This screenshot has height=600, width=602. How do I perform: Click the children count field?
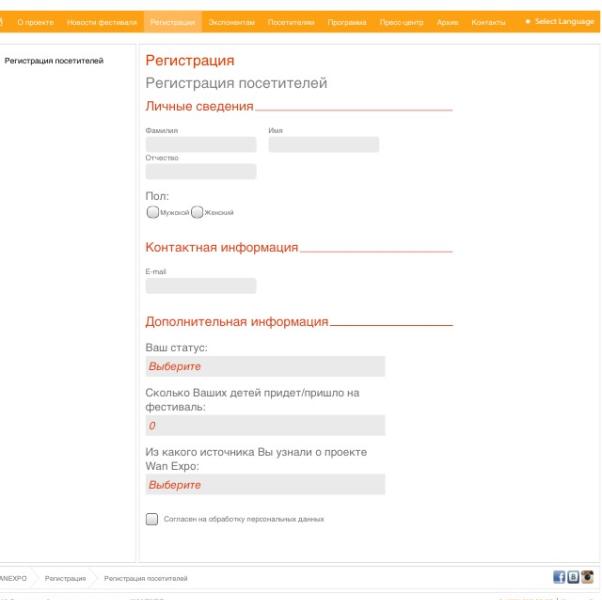[265, 426]
